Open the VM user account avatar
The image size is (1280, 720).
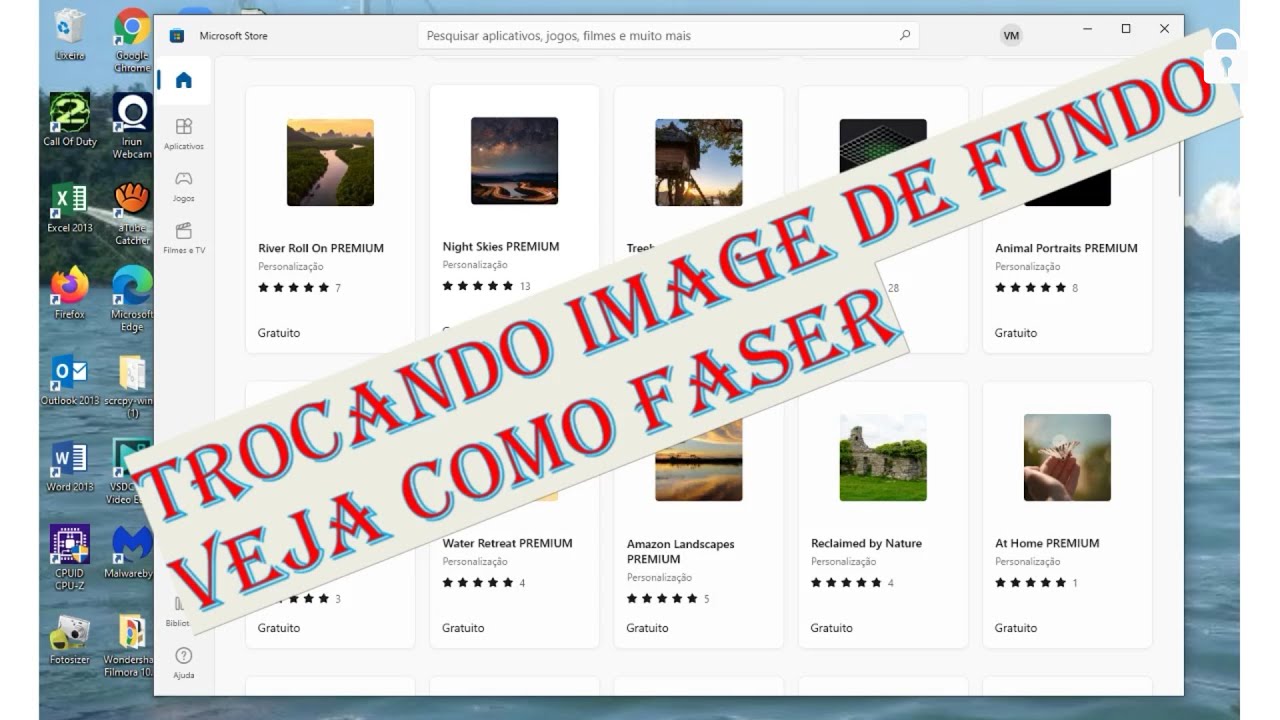[1011, 35]
